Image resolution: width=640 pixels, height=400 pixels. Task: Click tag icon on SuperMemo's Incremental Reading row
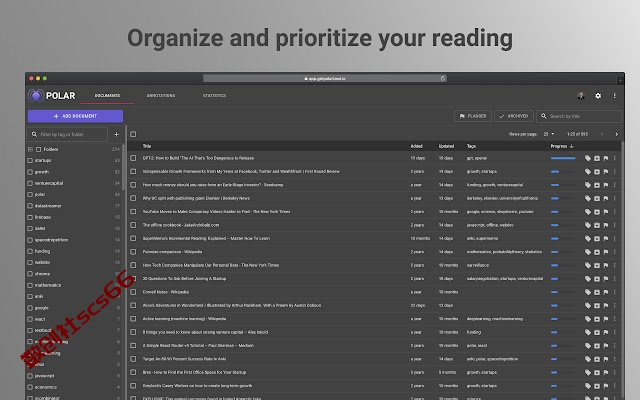[x=588, y=238]
